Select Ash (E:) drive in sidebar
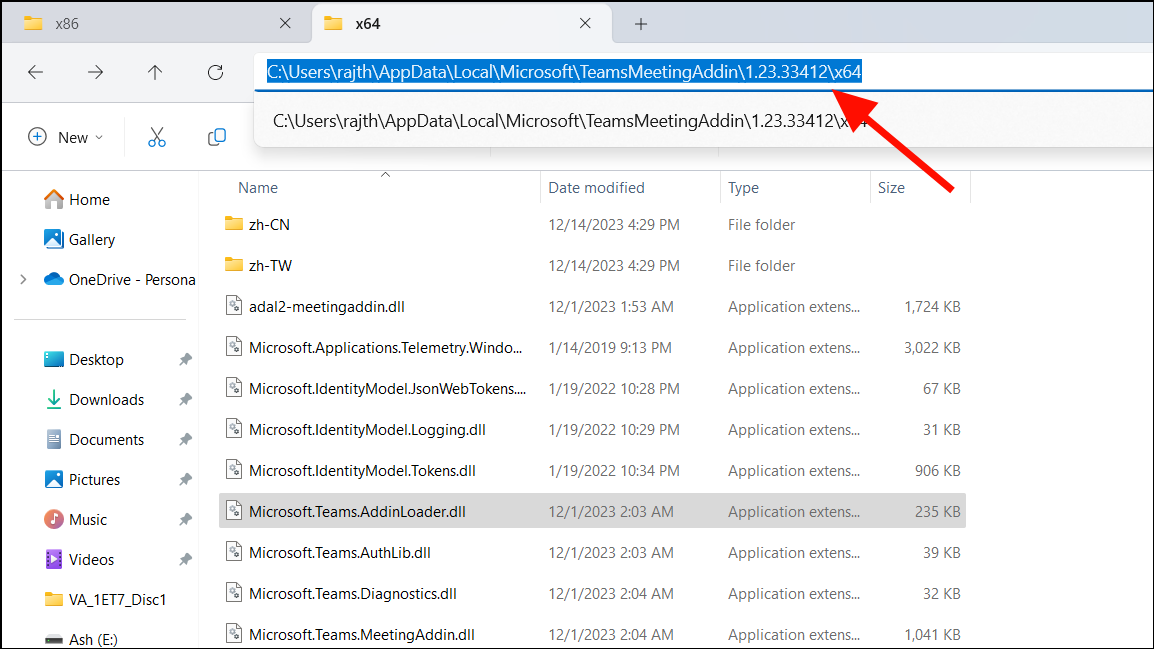Viewport: 1154px width, 649px height. pyautogui.click(x=81, y=639)
